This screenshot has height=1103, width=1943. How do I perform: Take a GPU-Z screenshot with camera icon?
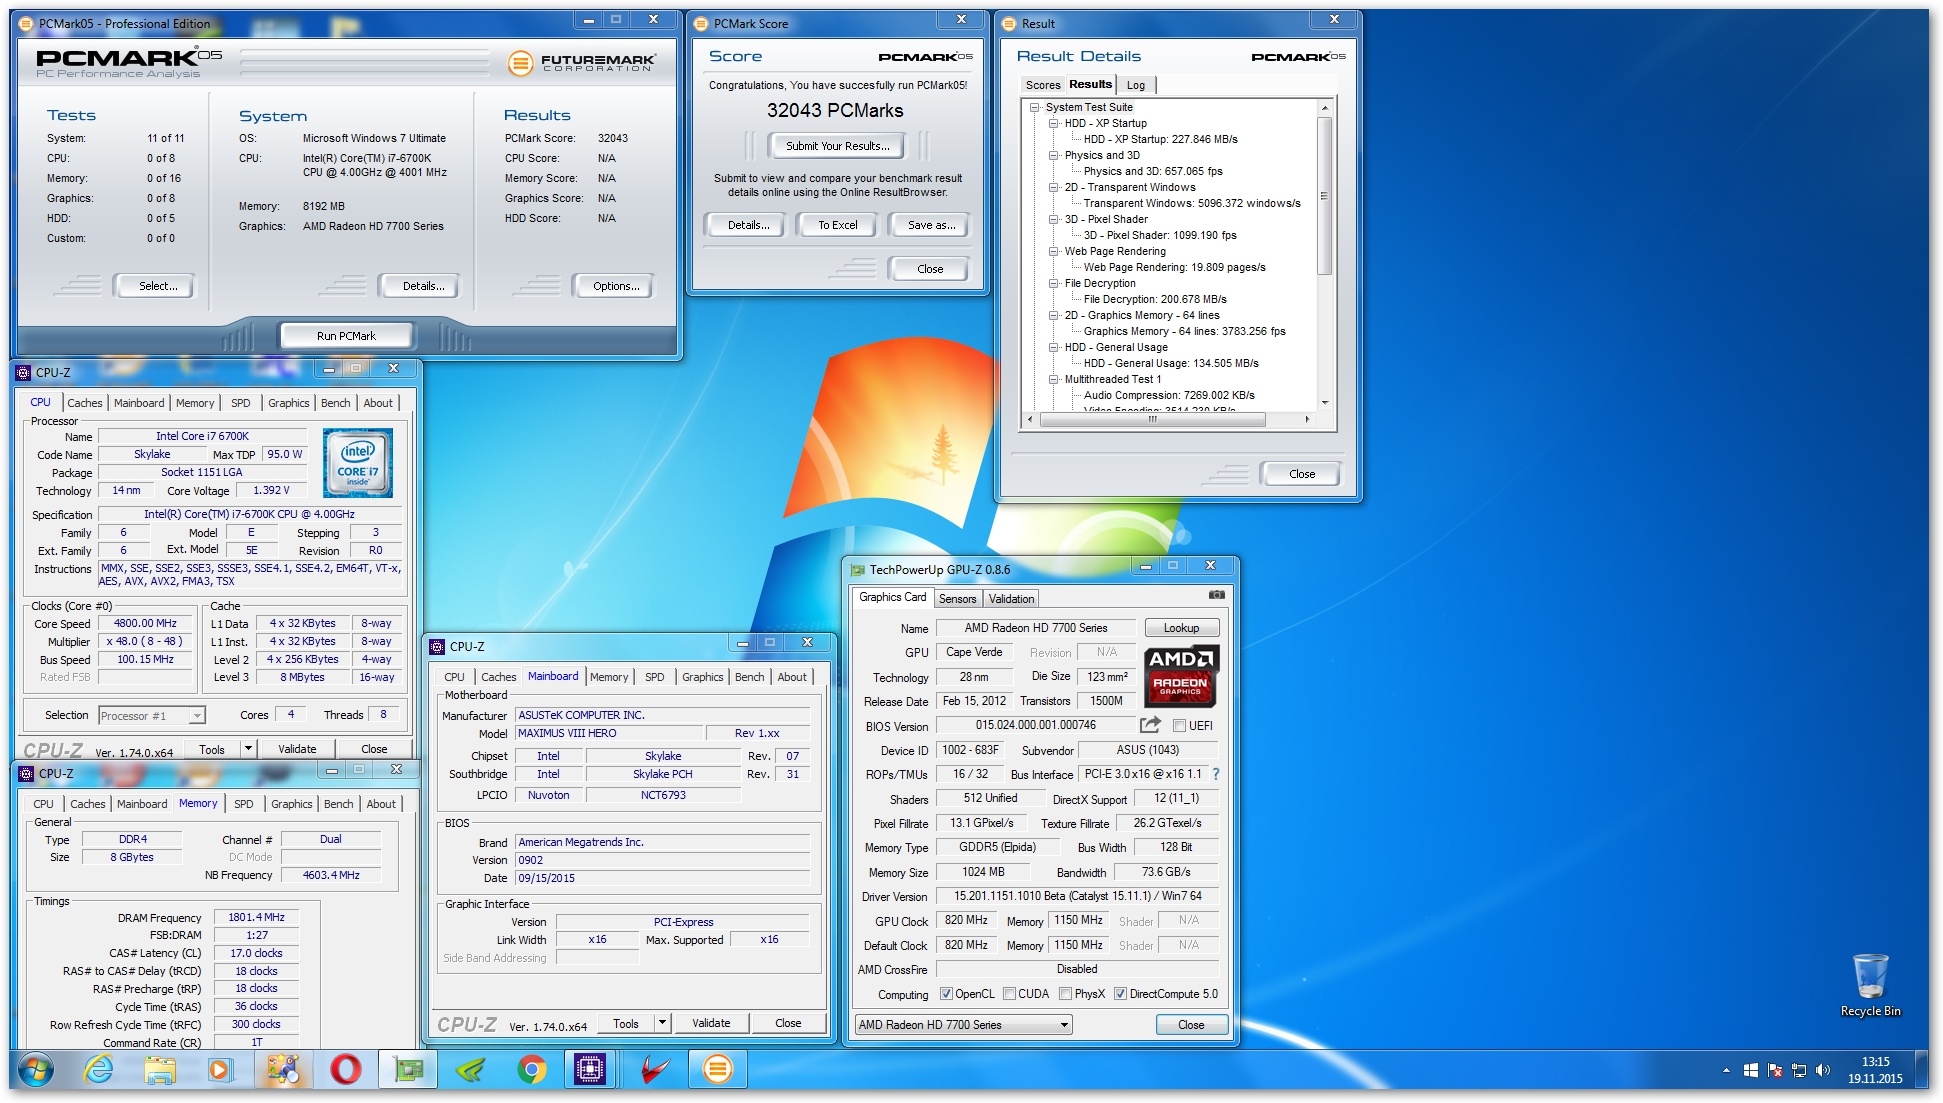click(x=1216, y=595)
